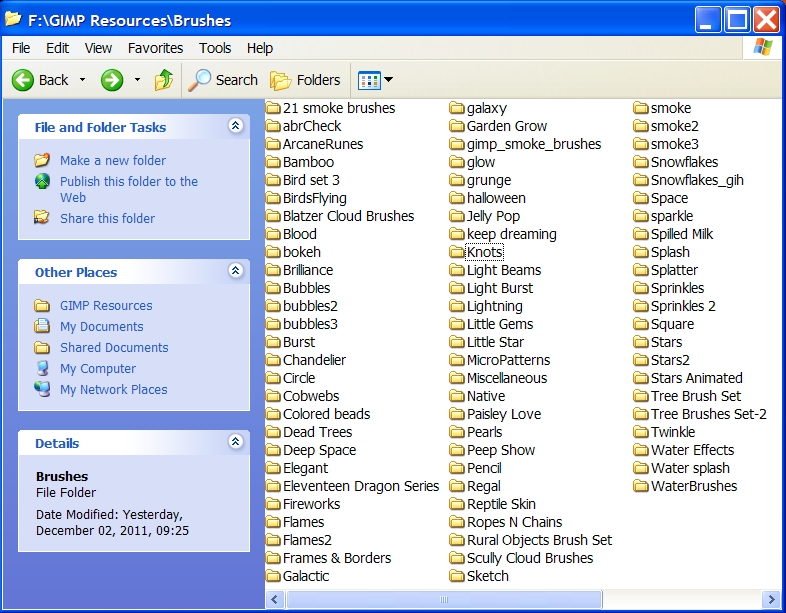The image size is (786, 613).
Task: Click the scrollbar left arrow button
Action: pyautogui.click(x=274, y=599)
